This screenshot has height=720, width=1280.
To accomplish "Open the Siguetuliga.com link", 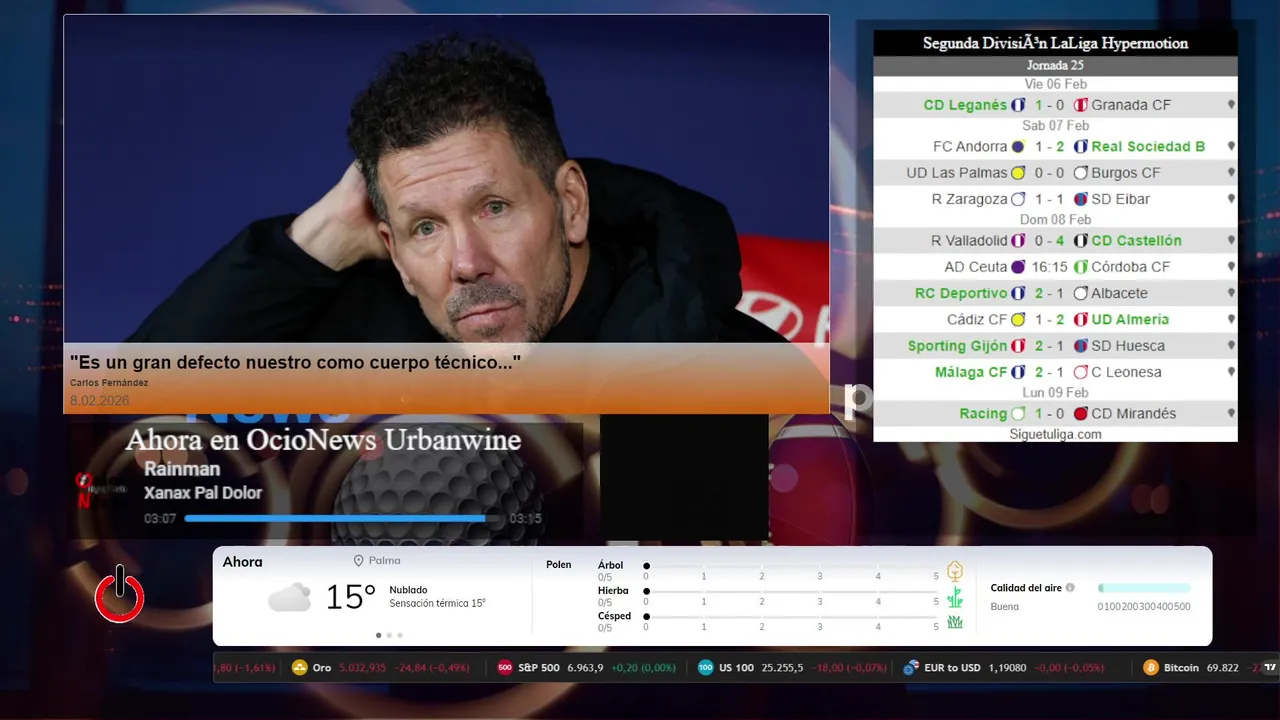I will click(x=1055, y=434).
